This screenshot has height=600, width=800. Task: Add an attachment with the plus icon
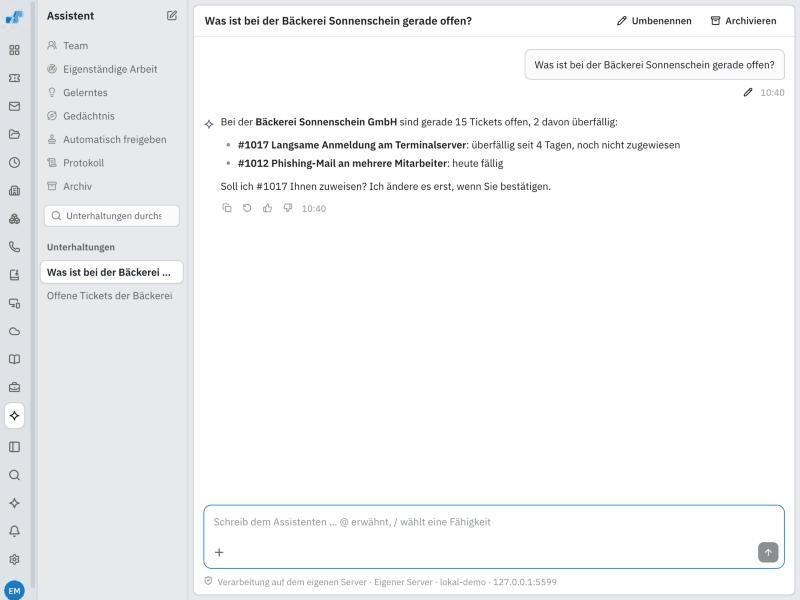(219, 552)
